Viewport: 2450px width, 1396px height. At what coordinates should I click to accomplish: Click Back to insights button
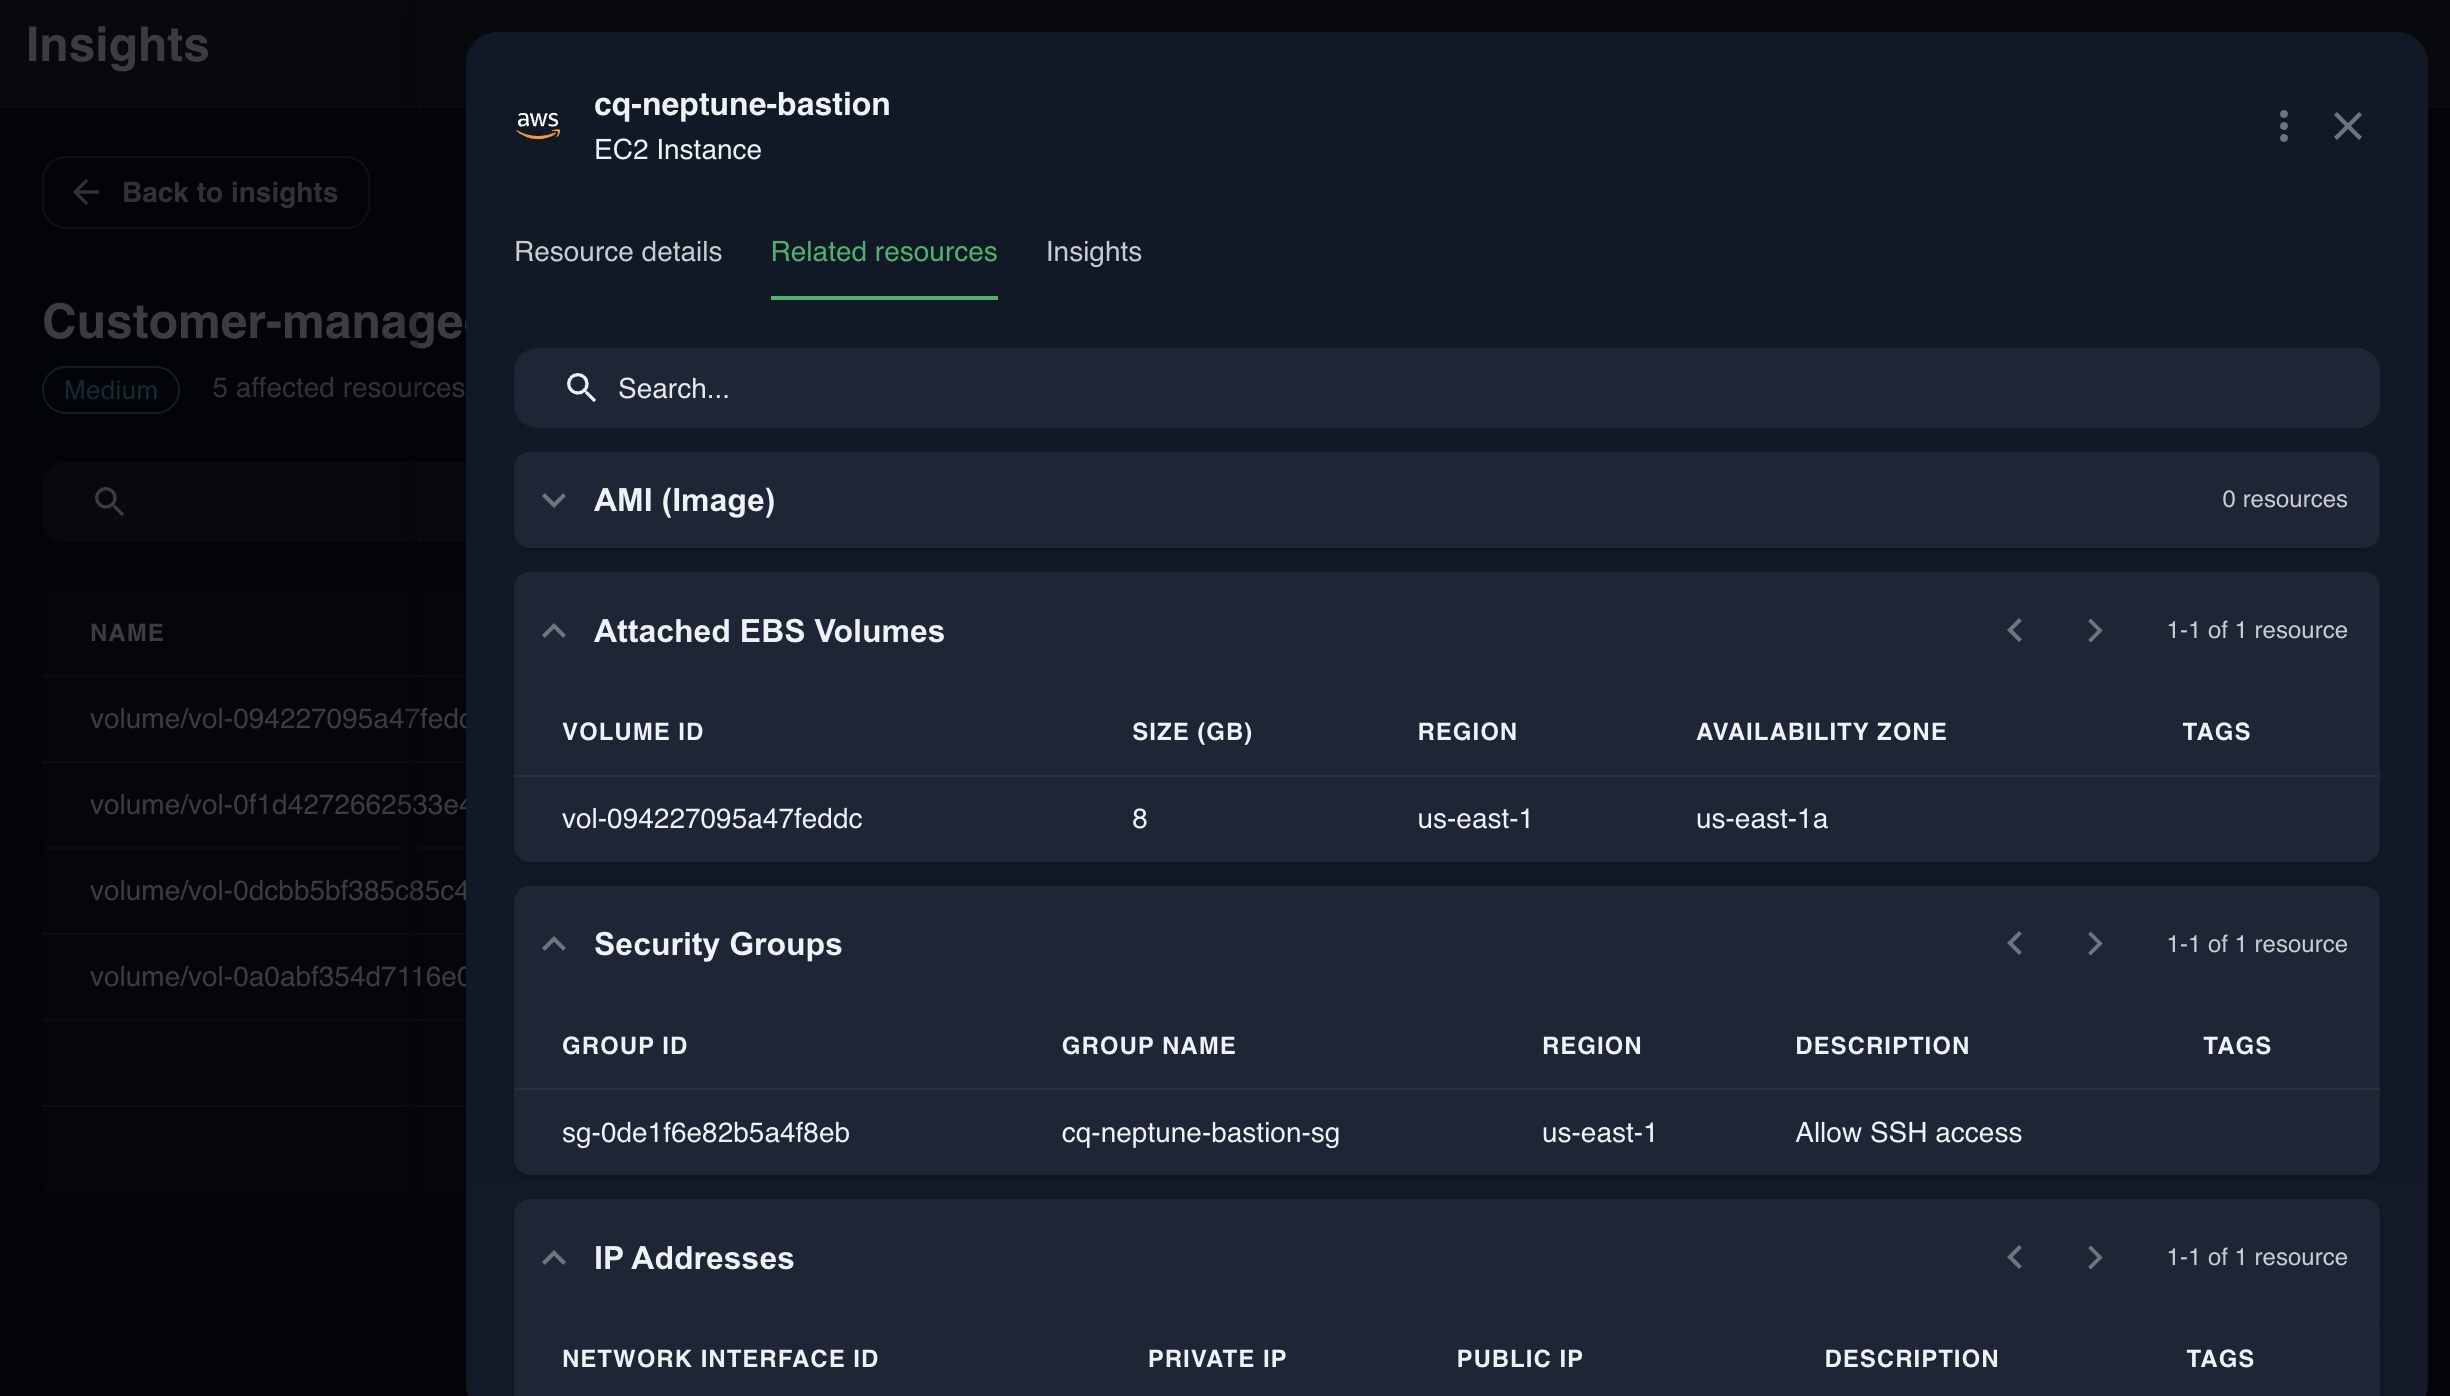point(206,192)
